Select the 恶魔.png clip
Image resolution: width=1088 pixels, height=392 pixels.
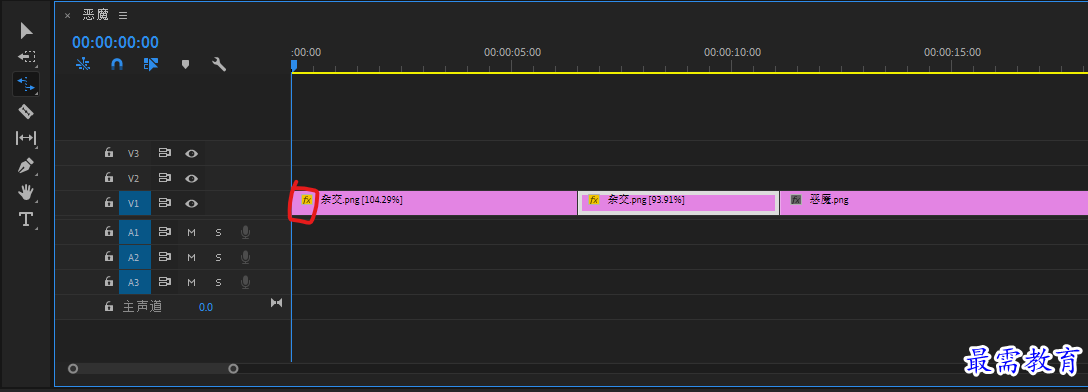[x=934, y=203]
